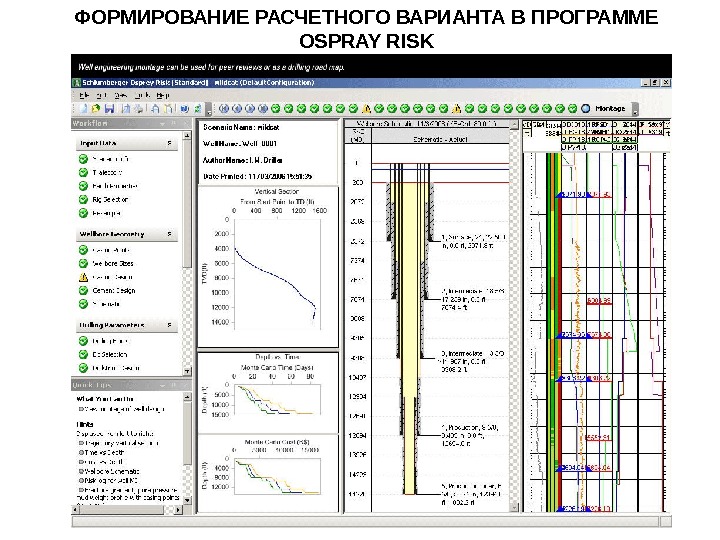Open the Help menu
720x540 pixels.
point(163,96)
